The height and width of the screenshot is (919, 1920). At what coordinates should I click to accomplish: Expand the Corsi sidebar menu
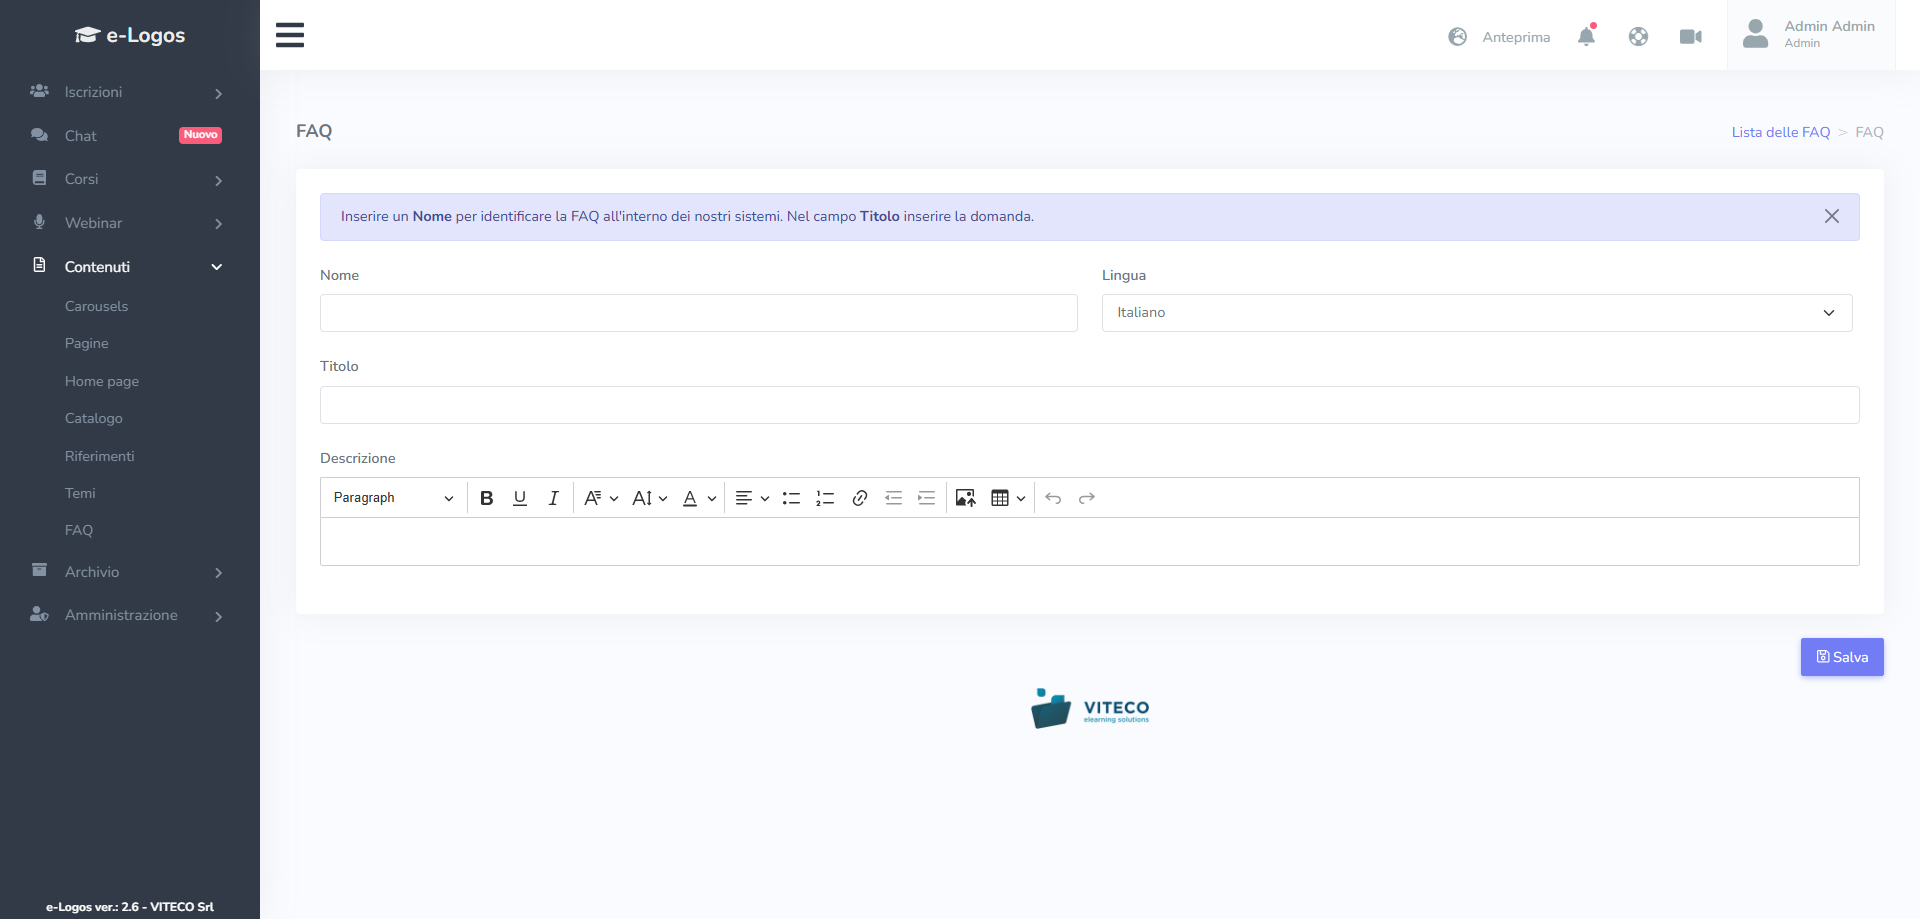click(x=128, y=179)
